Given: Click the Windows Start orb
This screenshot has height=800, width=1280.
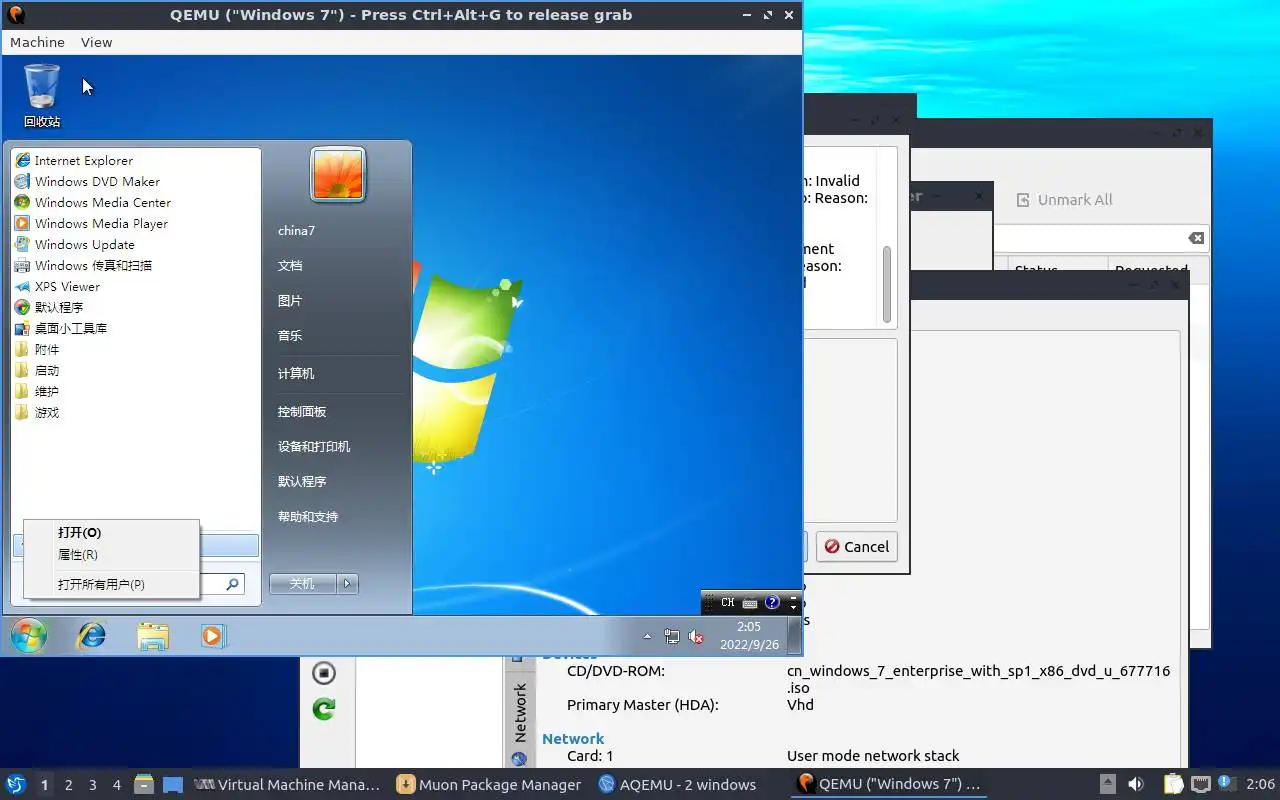Looking at the screenshot, I should click(28, 636).
